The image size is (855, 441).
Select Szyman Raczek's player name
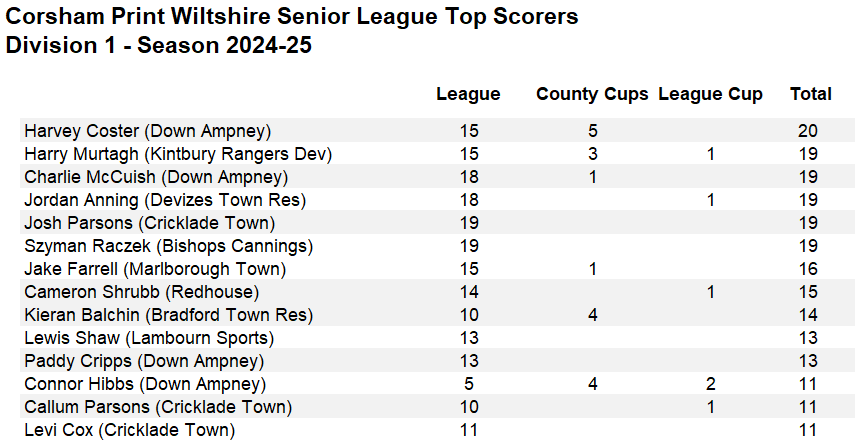pyautogui.click(x=168, y=246)
